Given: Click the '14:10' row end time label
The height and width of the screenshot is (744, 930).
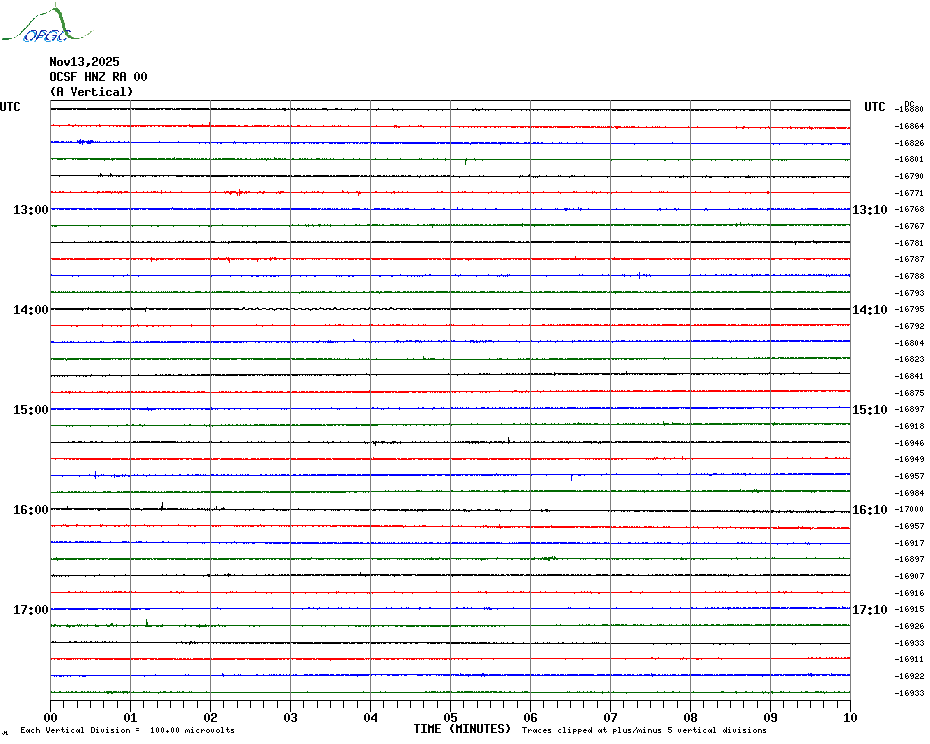Looking at the screenshot, I should click(x=870, y=310).
